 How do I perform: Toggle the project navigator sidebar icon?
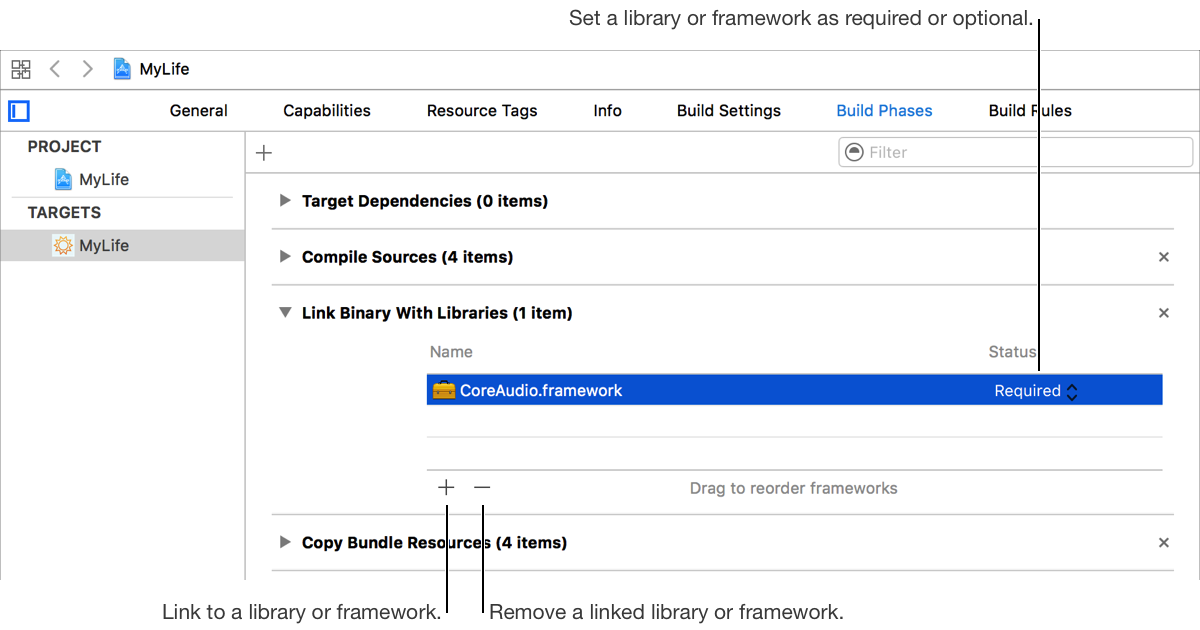[19, 111]
